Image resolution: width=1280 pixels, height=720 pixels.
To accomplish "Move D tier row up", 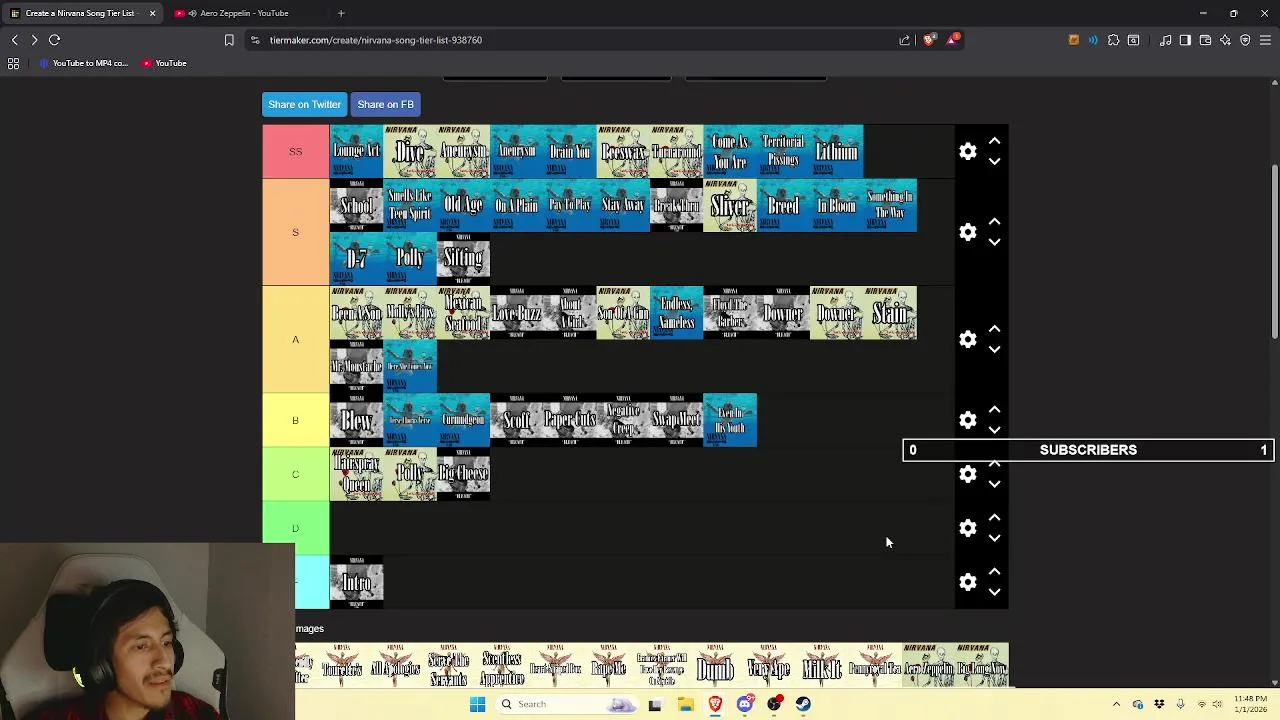I will point(994,518).
